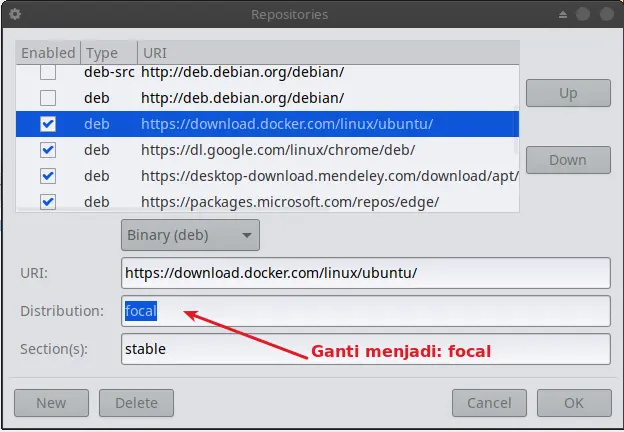Uncheck the mendeley.com repository checkbox
Image resolution: width=624 pixels, height=432 pixels.
click(48, 176)
